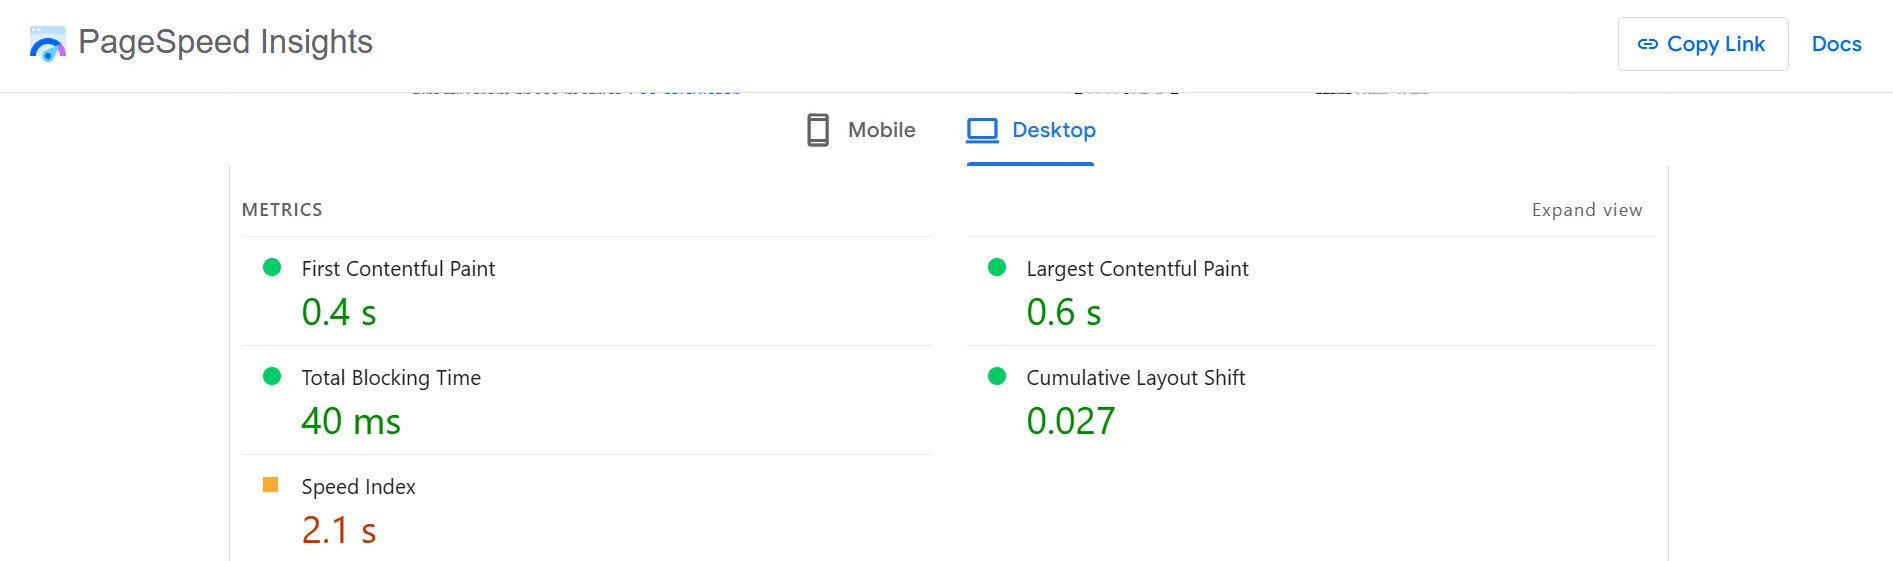Click the METRICS section heading
The height and width of the screenshot is (561, 1893).
(282, 210)
